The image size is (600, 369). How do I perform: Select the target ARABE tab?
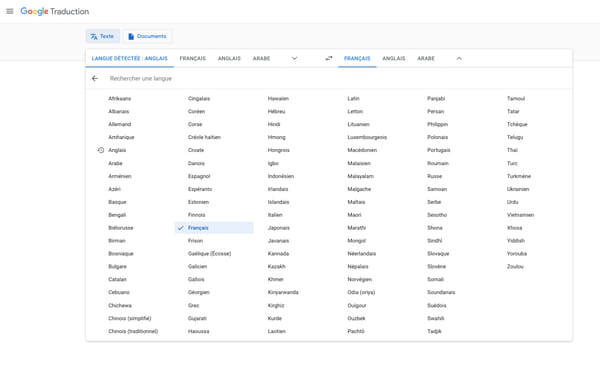(426, 59)
